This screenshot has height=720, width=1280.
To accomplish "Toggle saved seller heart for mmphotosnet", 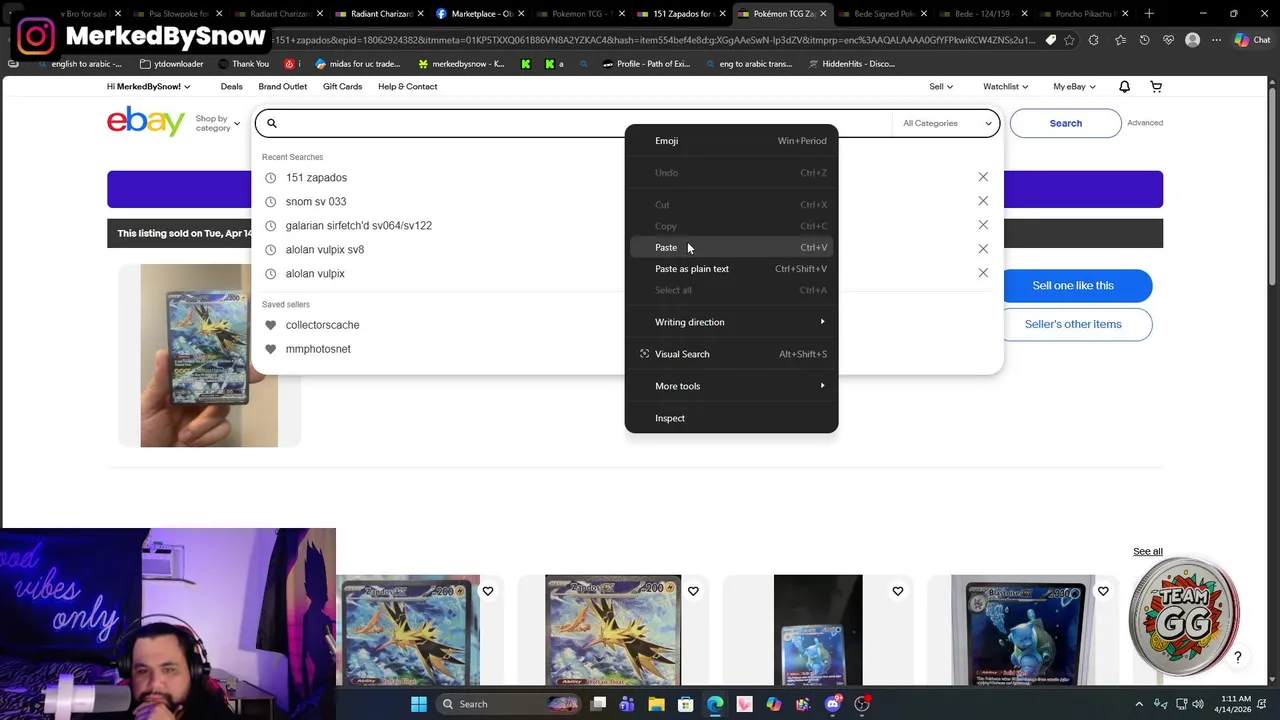I will click(x=270, y=349).
